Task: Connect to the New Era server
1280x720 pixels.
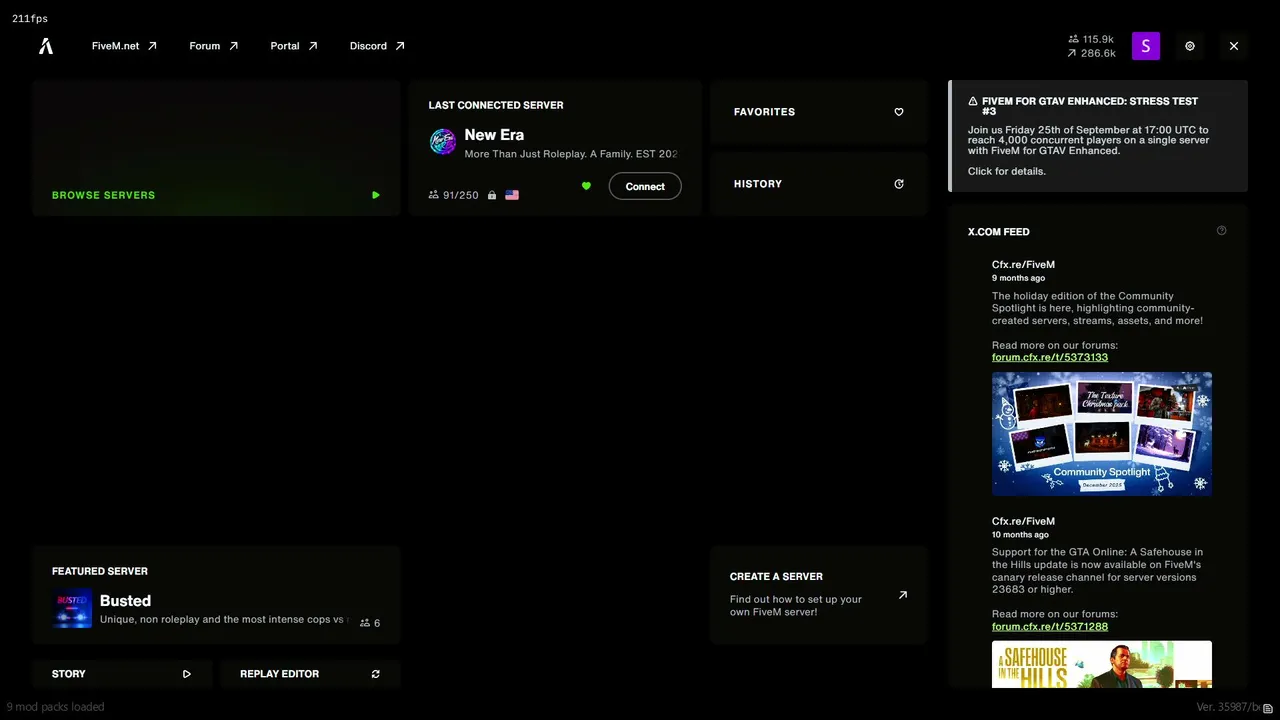Action: (x=645, y=186)
